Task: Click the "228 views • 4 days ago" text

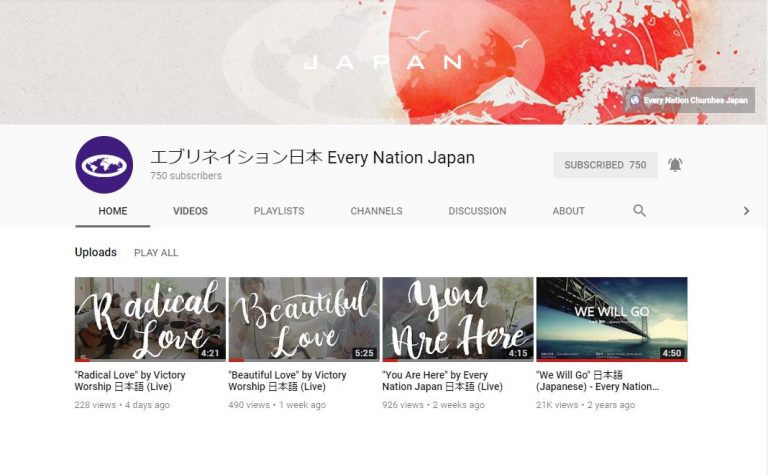Action: [122, 405]
